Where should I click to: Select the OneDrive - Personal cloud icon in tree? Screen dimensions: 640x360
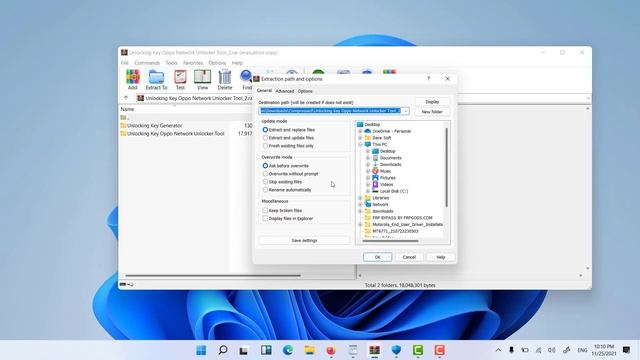point(367,131)
